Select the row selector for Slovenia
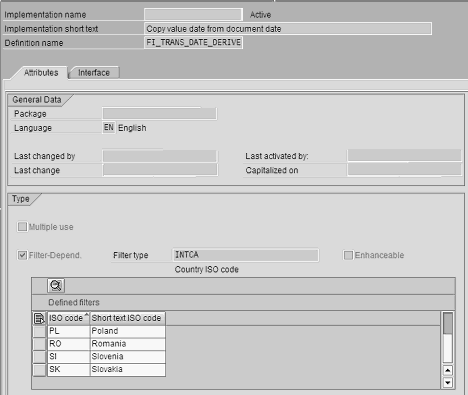Image resolution: width=468 pixels, height=395 pixels. point(39,357)
